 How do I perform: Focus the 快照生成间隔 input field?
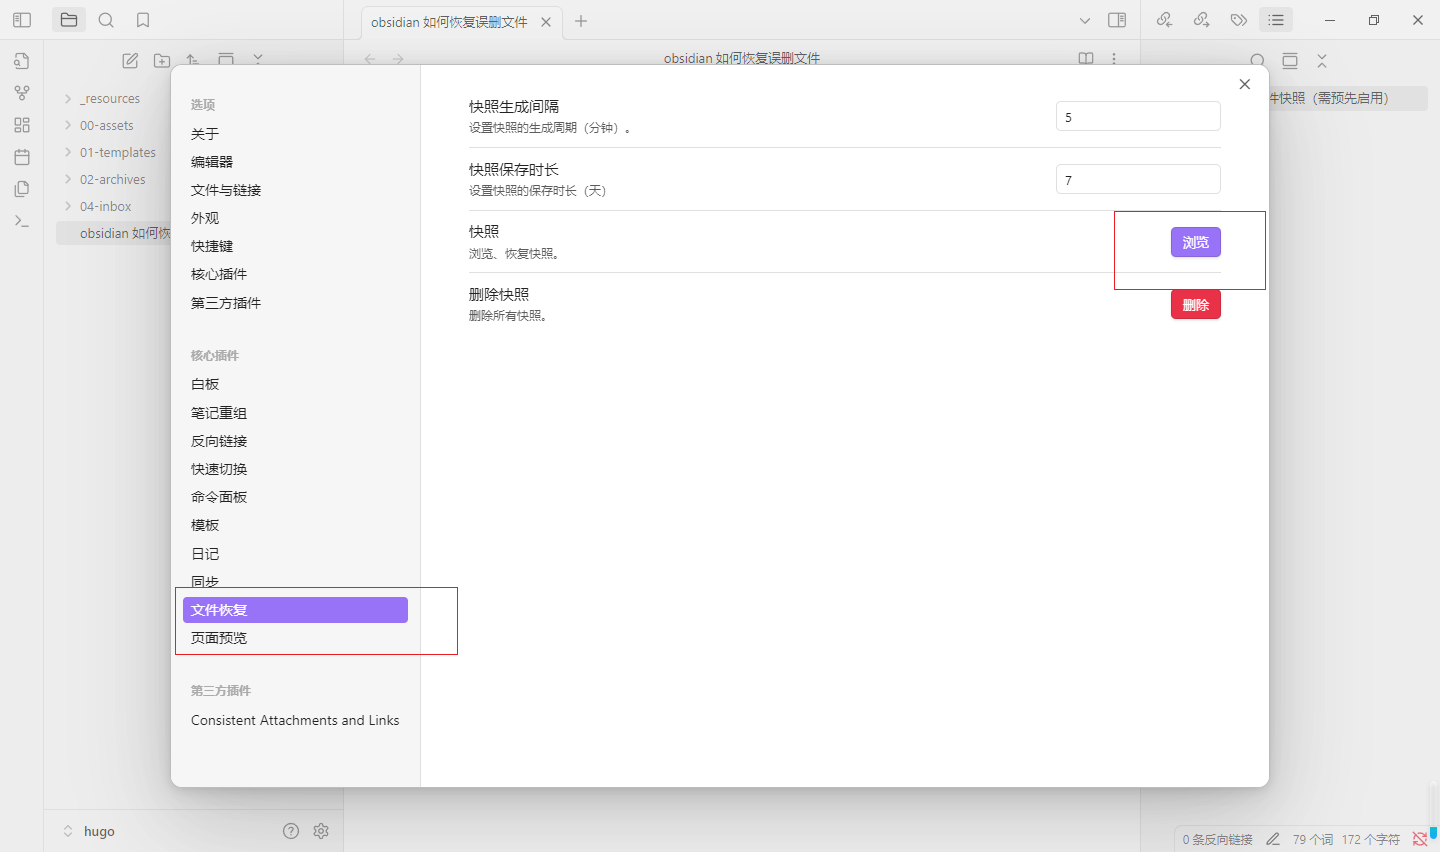pyautogui.click(x=1138, y=116)
